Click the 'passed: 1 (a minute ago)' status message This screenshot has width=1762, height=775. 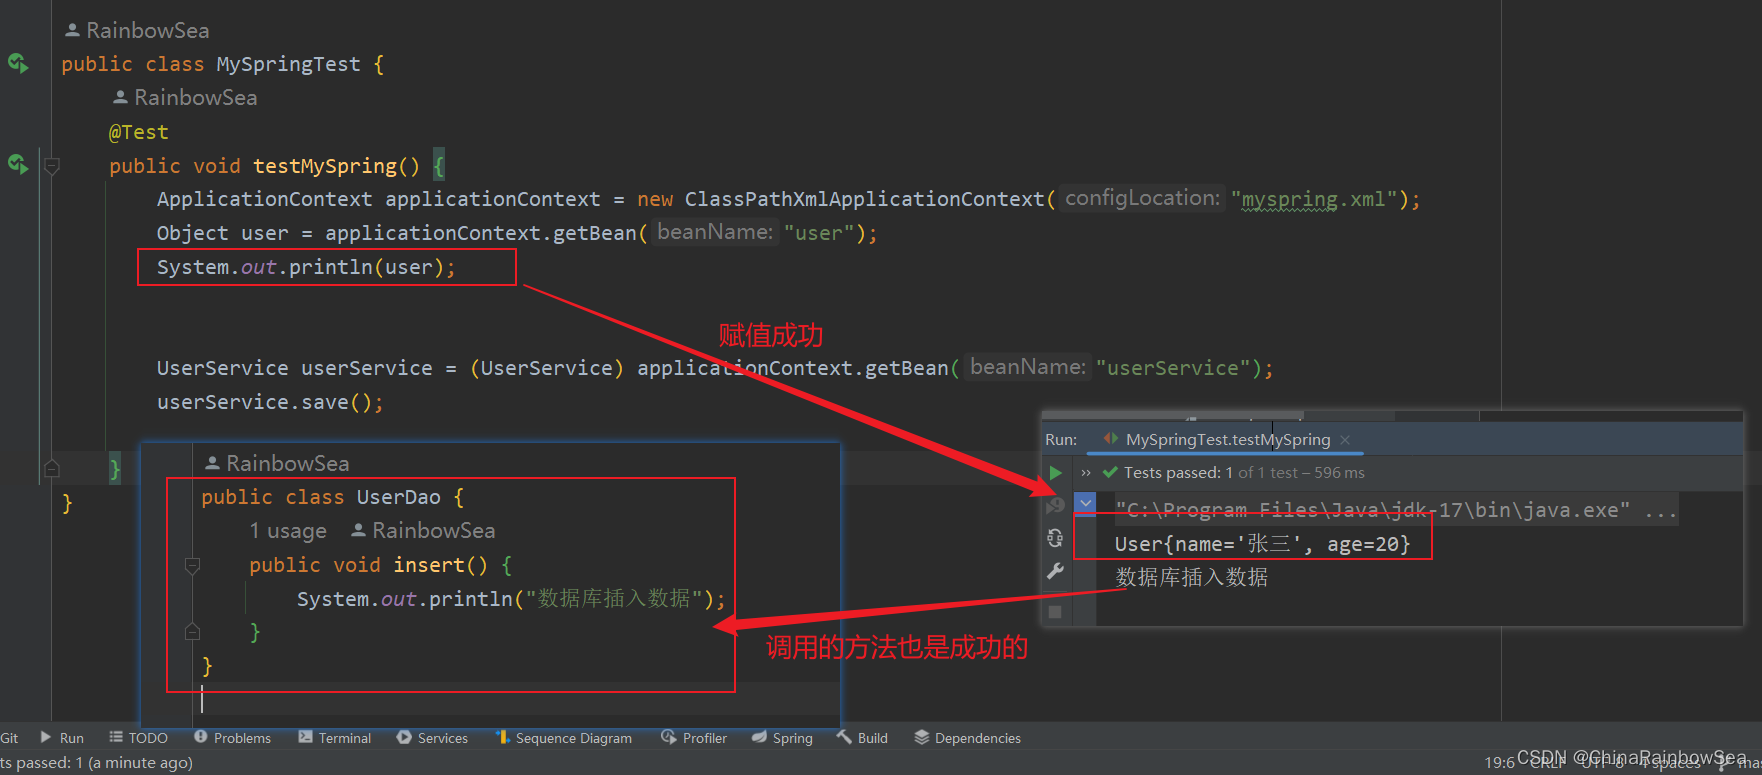click(x=97, y=763)
